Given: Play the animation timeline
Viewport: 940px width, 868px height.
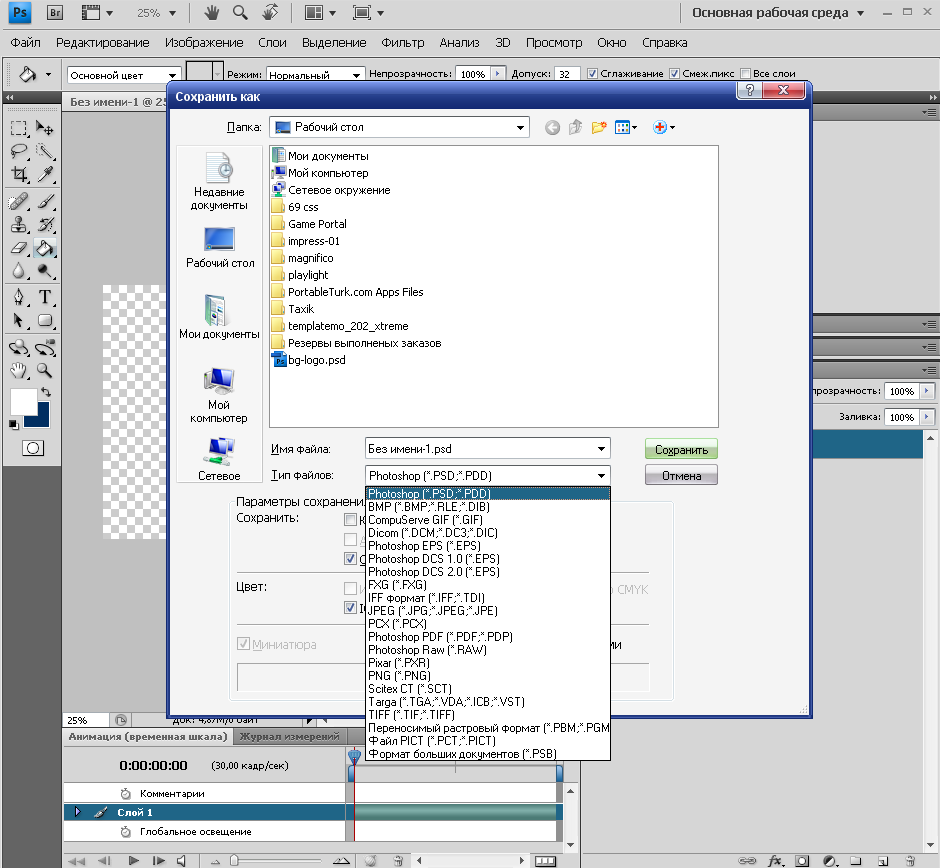Looking at the screenshot, I should [134, 861].
